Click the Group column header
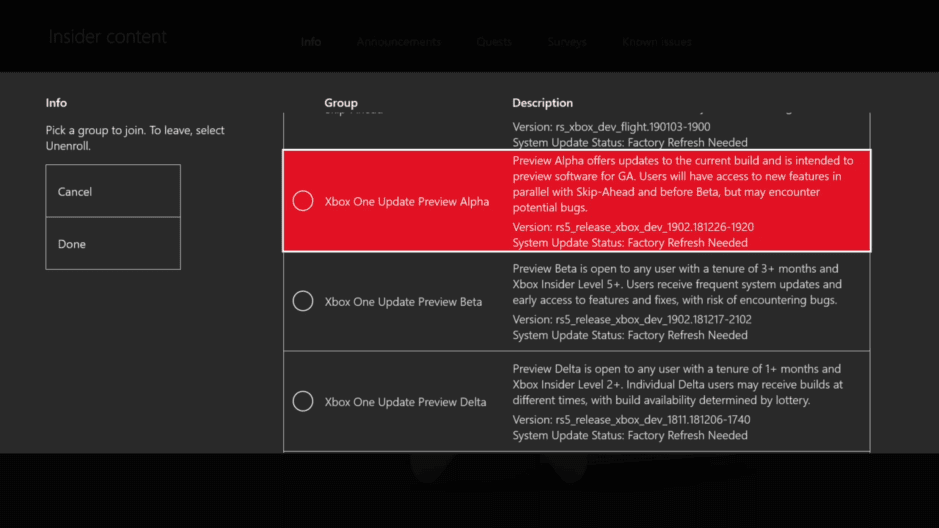The width and height of the screenshot is (939, 528). tap(340, 103)
